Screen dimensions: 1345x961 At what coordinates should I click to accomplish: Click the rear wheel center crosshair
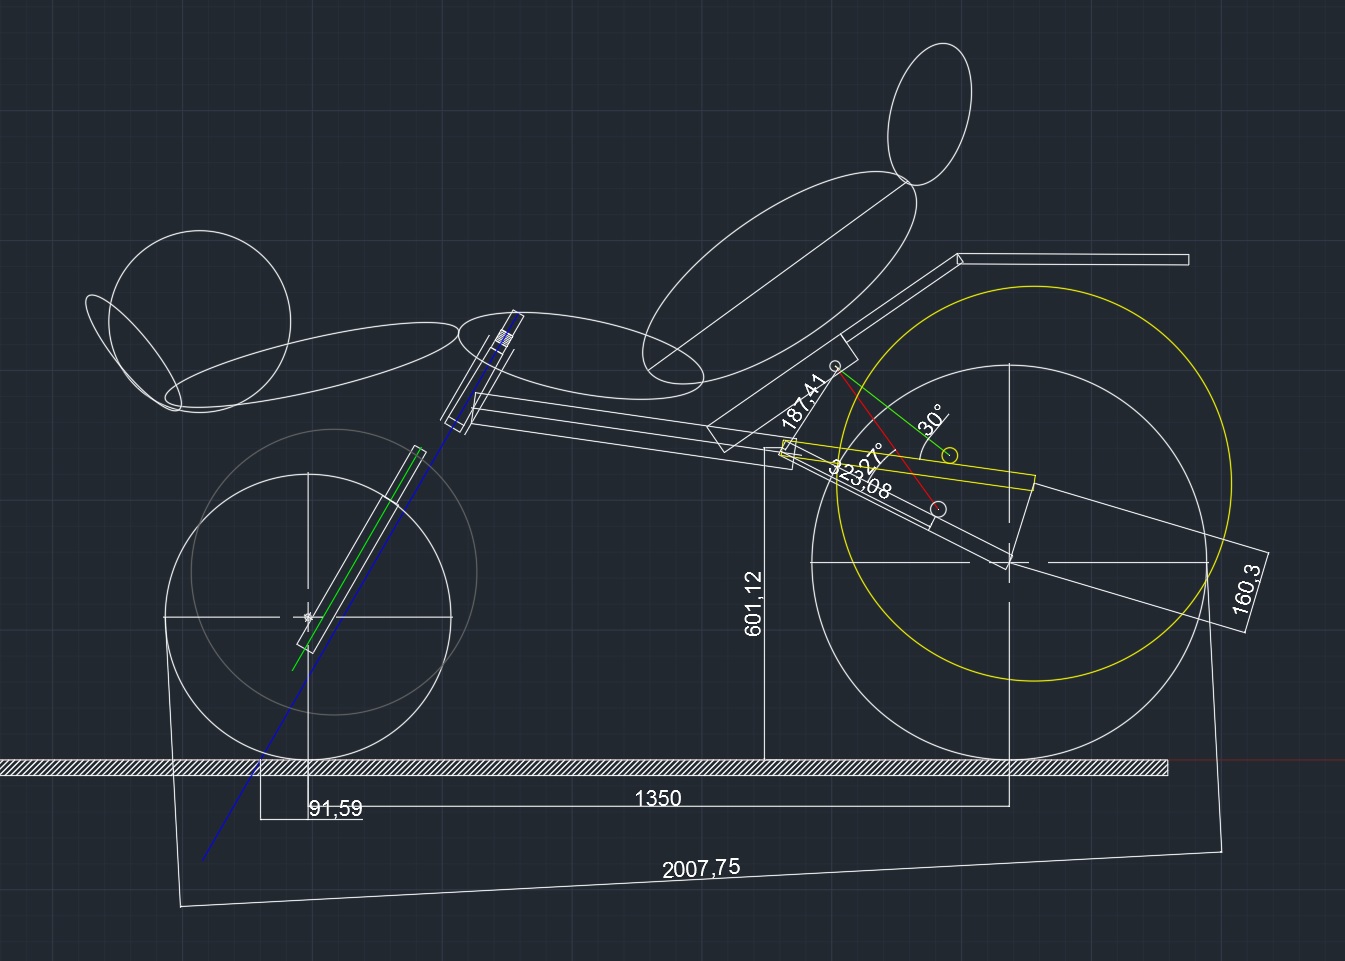(x=1009, y=563)
